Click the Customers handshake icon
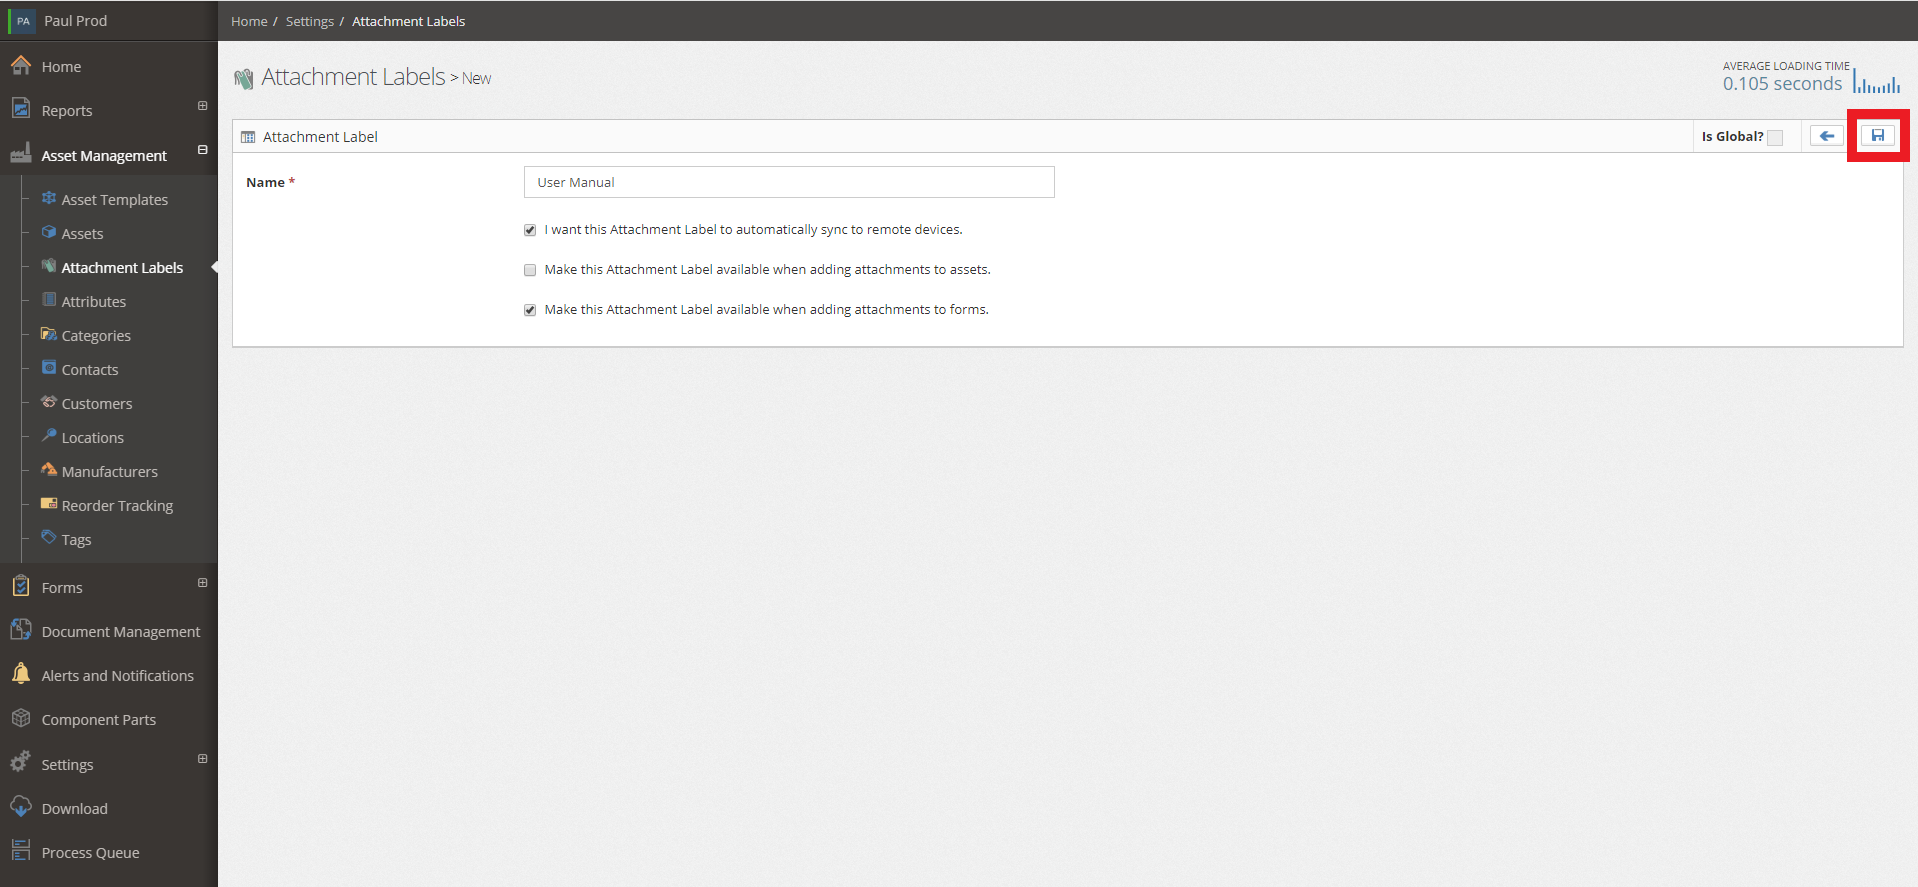This screenshot has height=887, width=1918. tap(49, 402)
